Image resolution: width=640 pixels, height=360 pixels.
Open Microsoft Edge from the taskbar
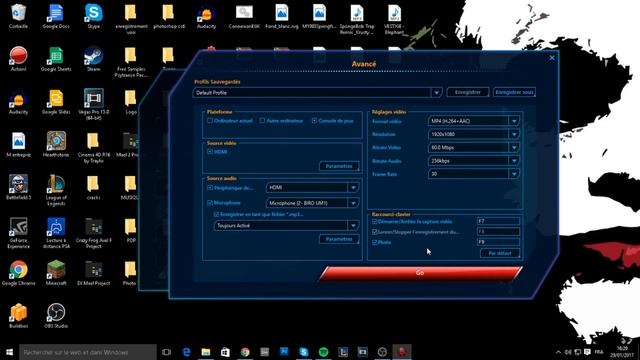pyautogui.click(x=186, y=352)
